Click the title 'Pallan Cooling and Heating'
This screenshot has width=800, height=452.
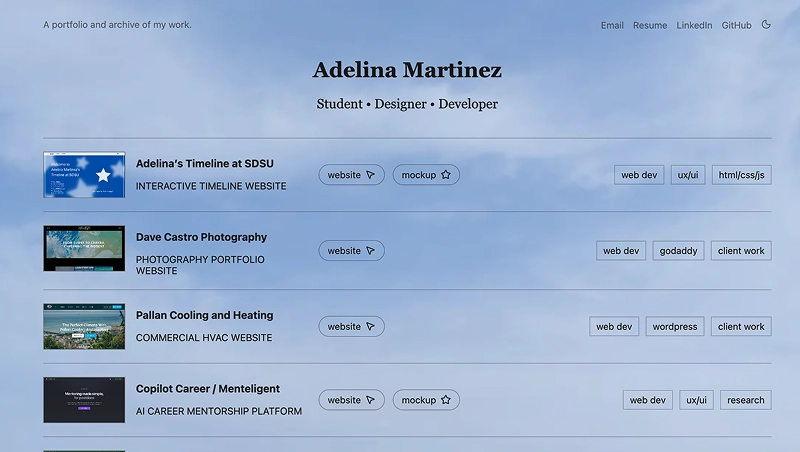coord(205,315)
